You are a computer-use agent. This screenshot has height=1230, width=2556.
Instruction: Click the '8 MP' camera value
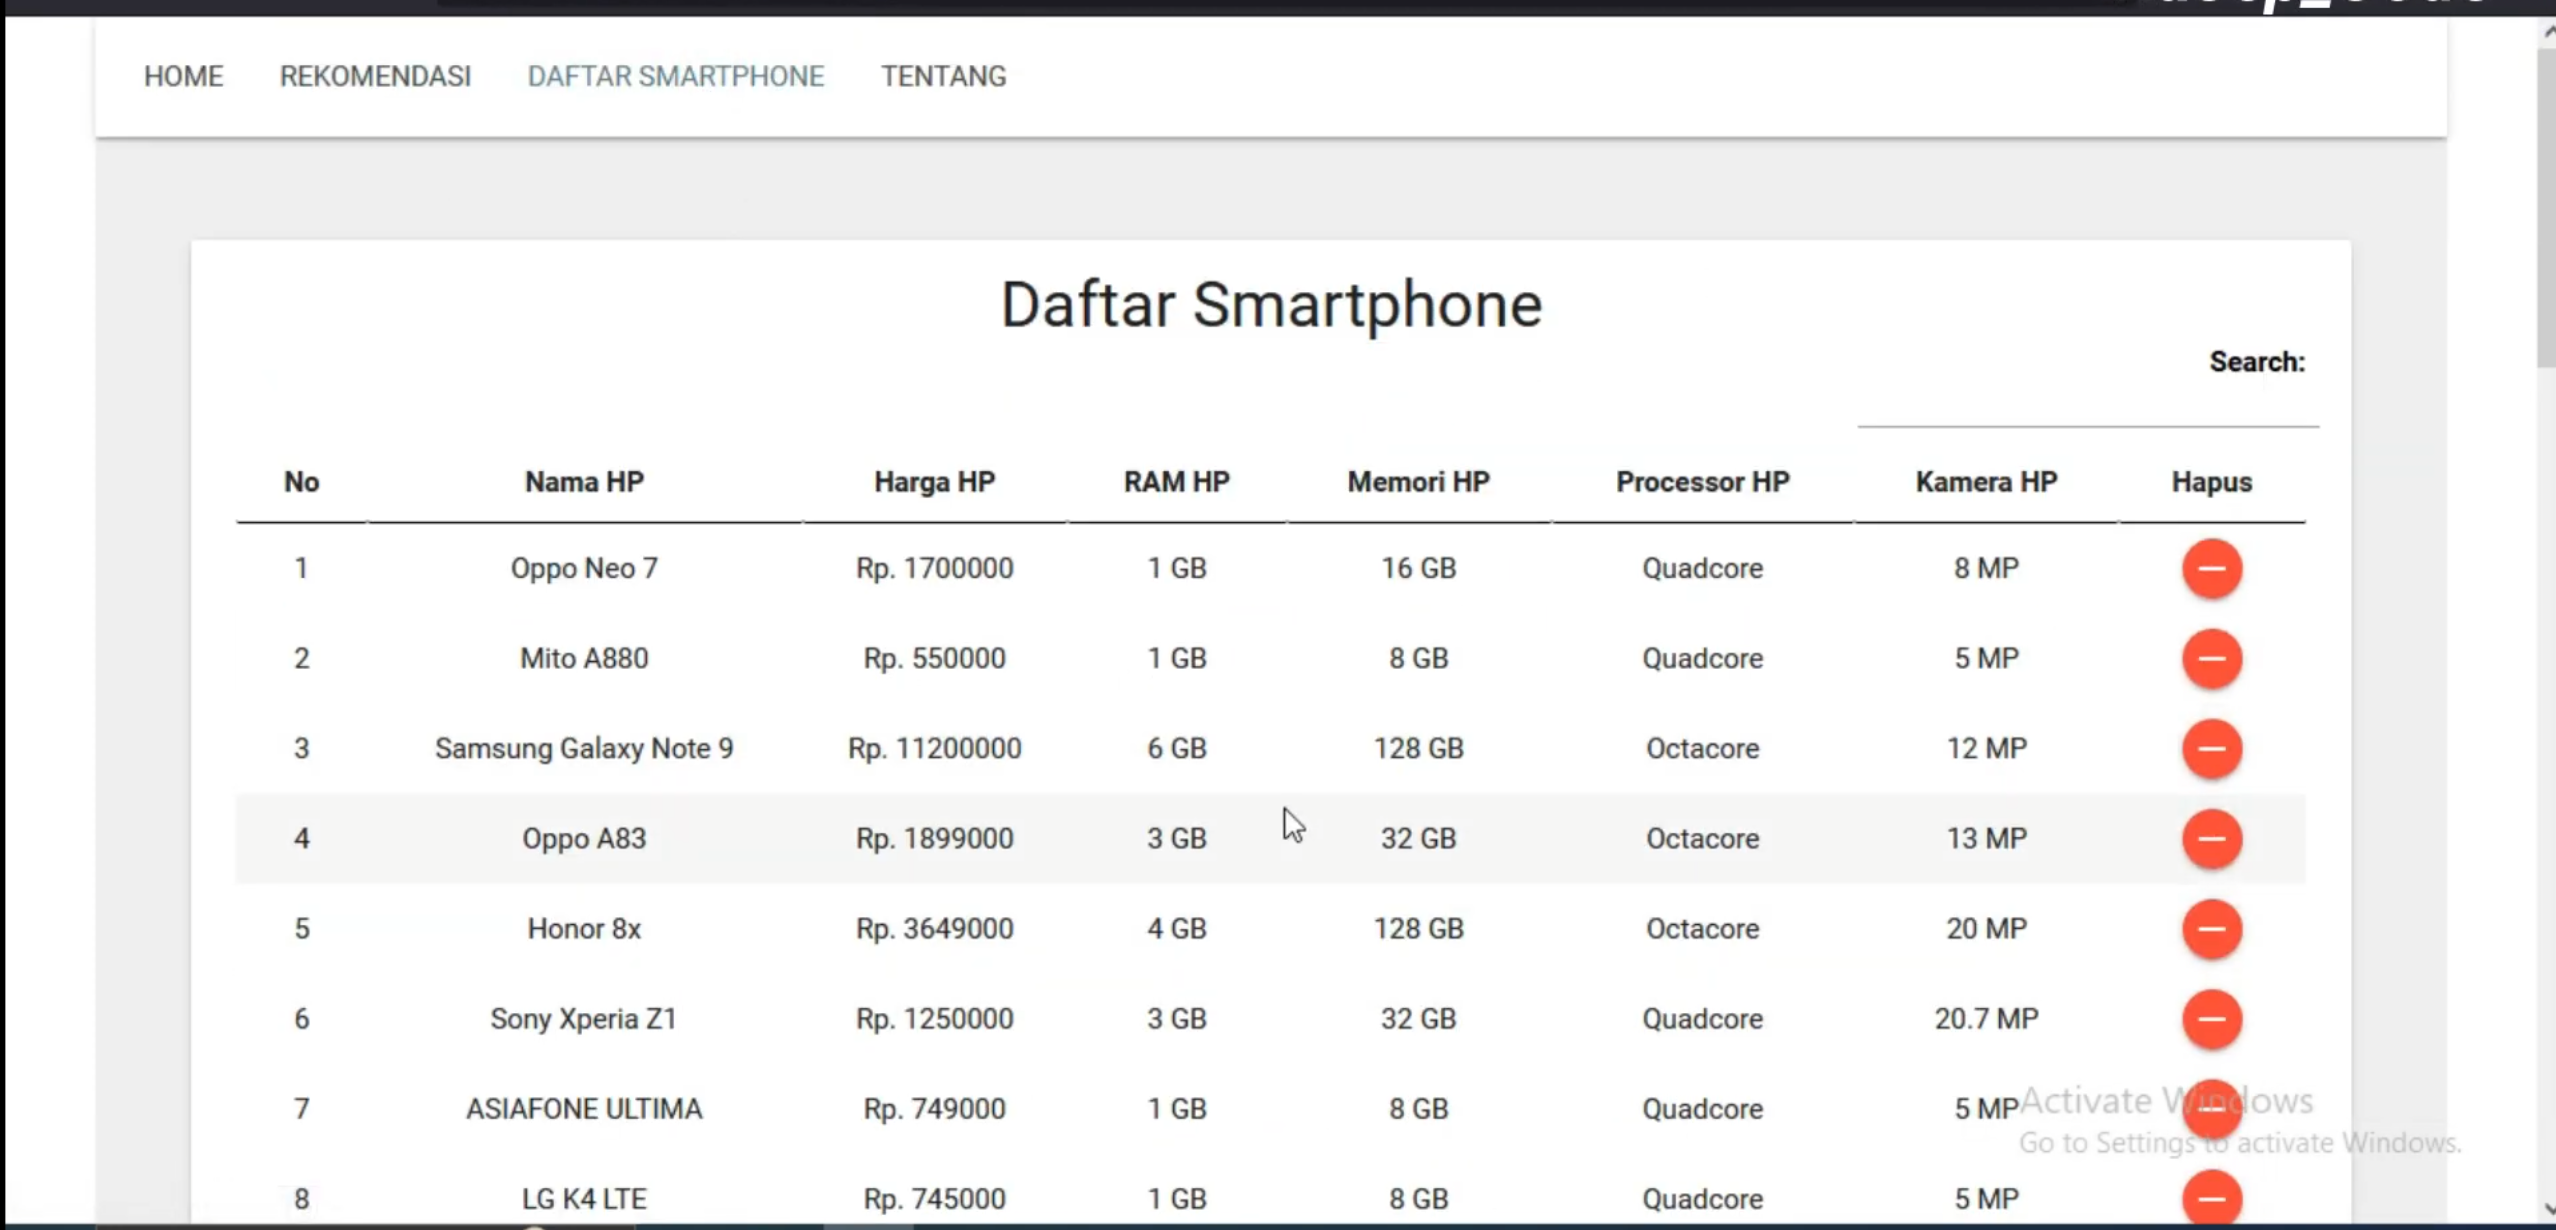[1986, 568]
